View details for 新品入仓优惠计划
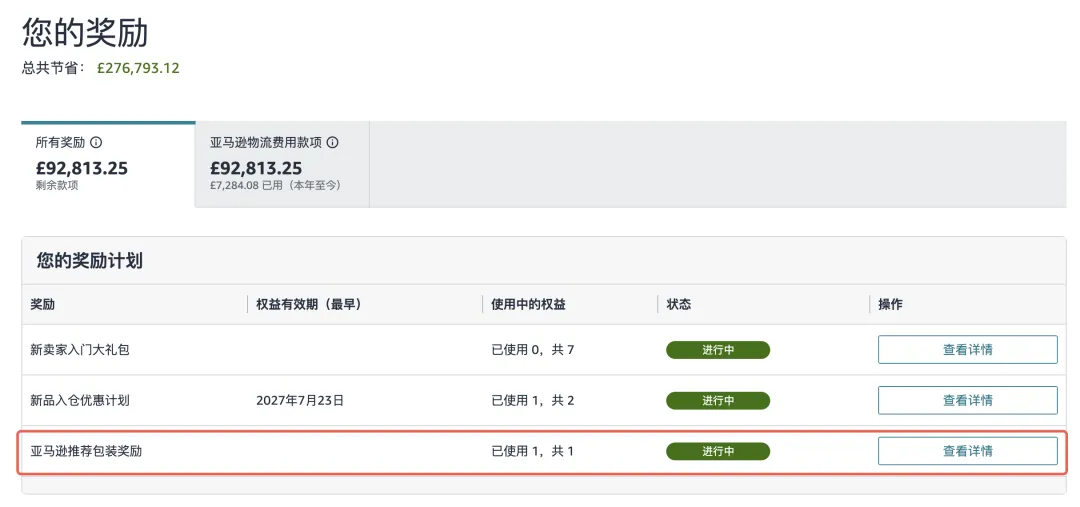 967,400
